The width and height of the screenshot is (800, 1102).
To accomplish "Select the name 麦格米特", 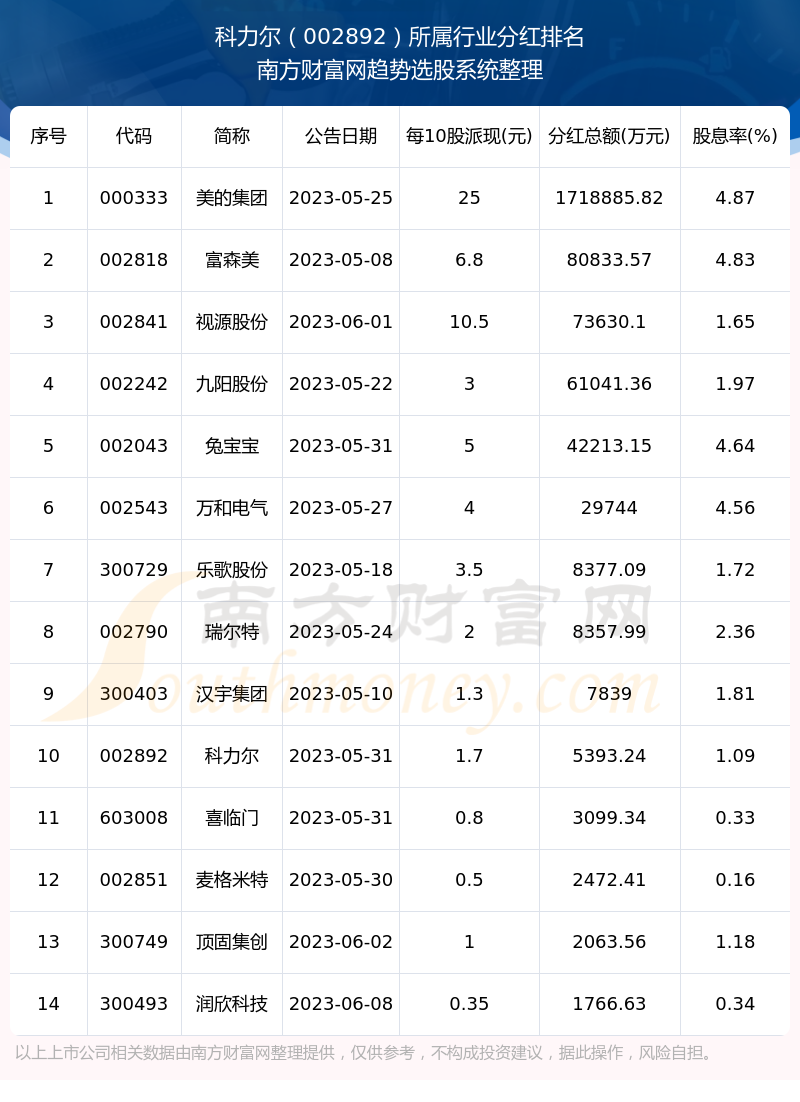I will (x=232, y=879).
